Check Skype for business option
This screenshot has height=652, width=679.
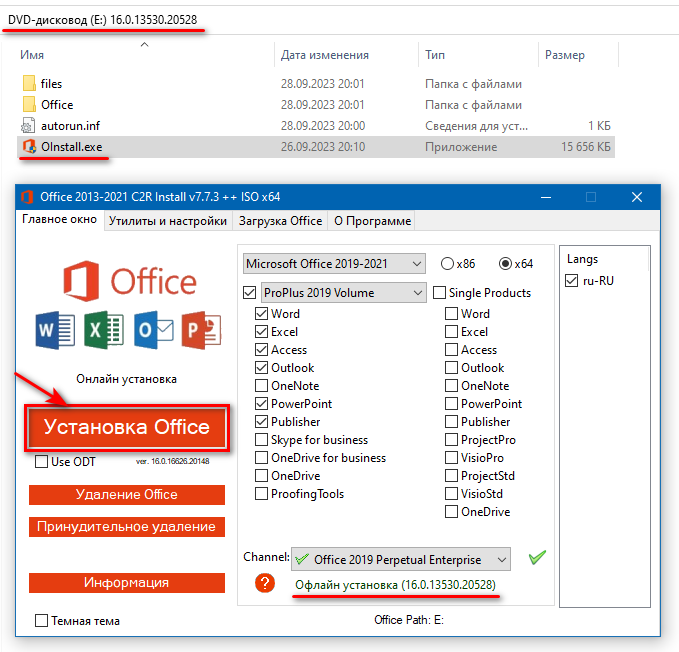point(262,439)
